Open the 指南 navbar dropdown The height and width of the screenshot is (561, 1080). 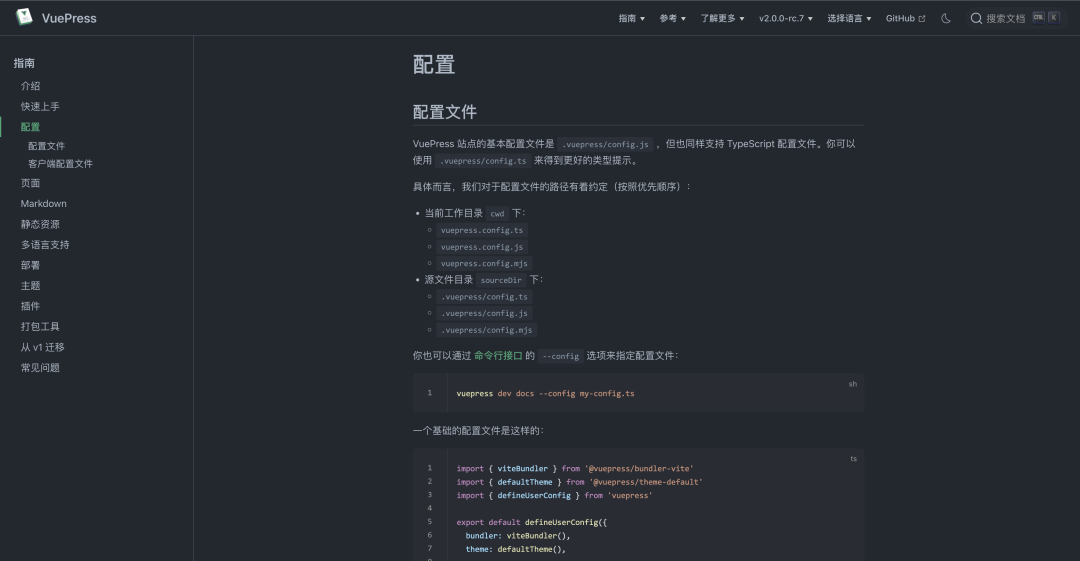click(x=632, y=19)
